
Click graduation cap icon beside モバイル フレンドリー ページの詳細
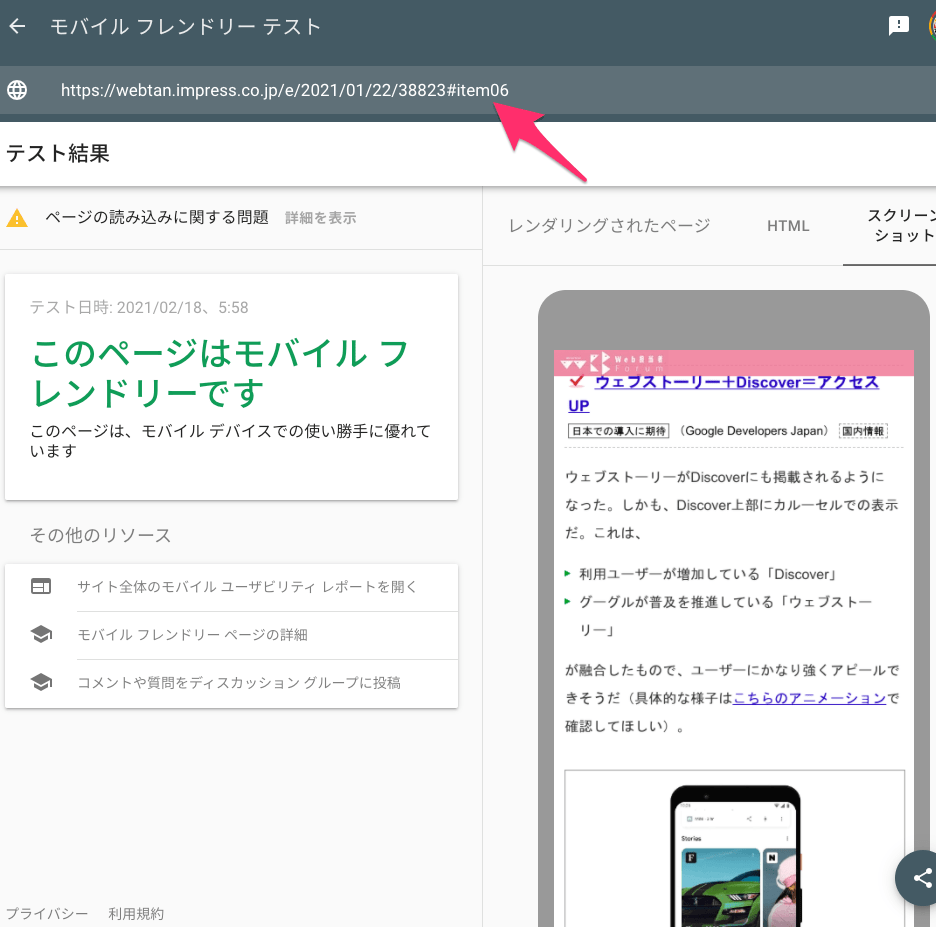tap(41, 634)
